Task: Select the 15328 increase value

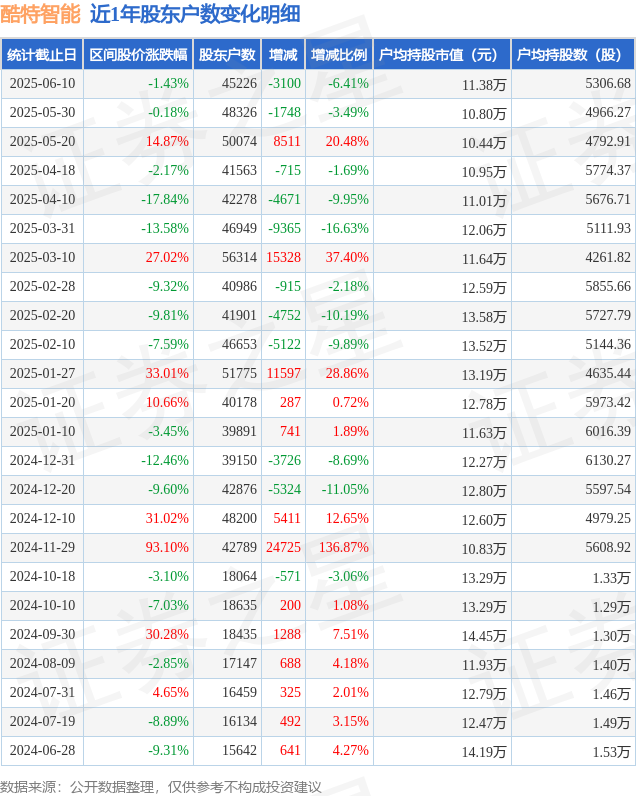Action: (x=283, y=257)
